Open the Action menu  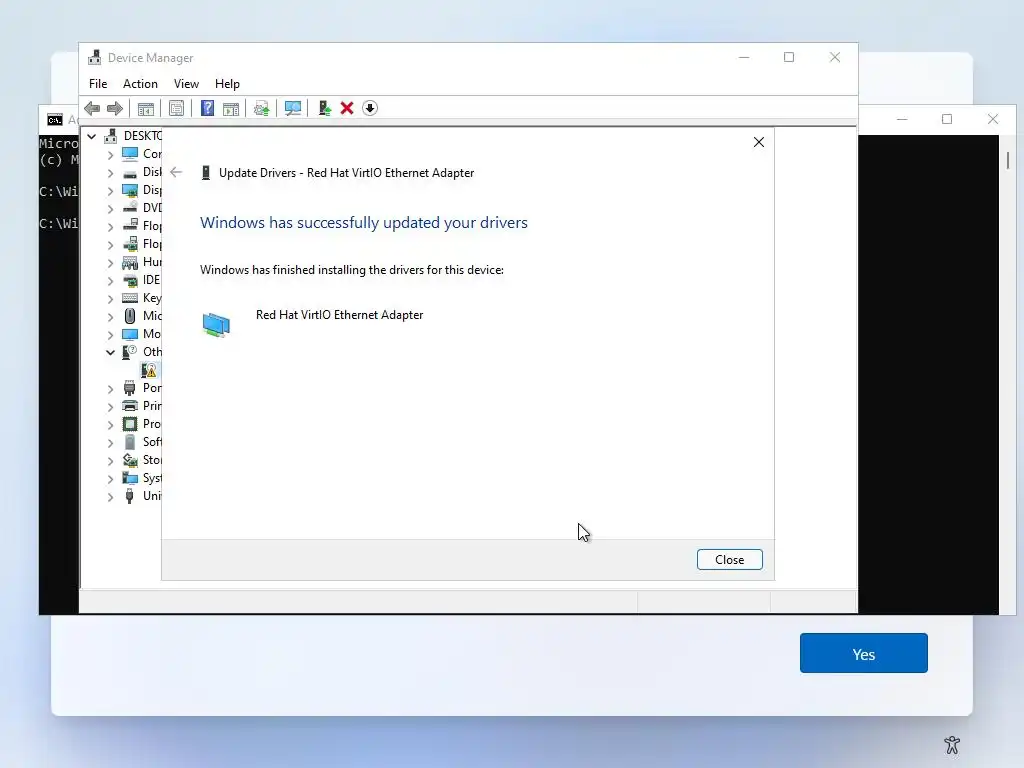pyautogui.click(x=140, y=84)
